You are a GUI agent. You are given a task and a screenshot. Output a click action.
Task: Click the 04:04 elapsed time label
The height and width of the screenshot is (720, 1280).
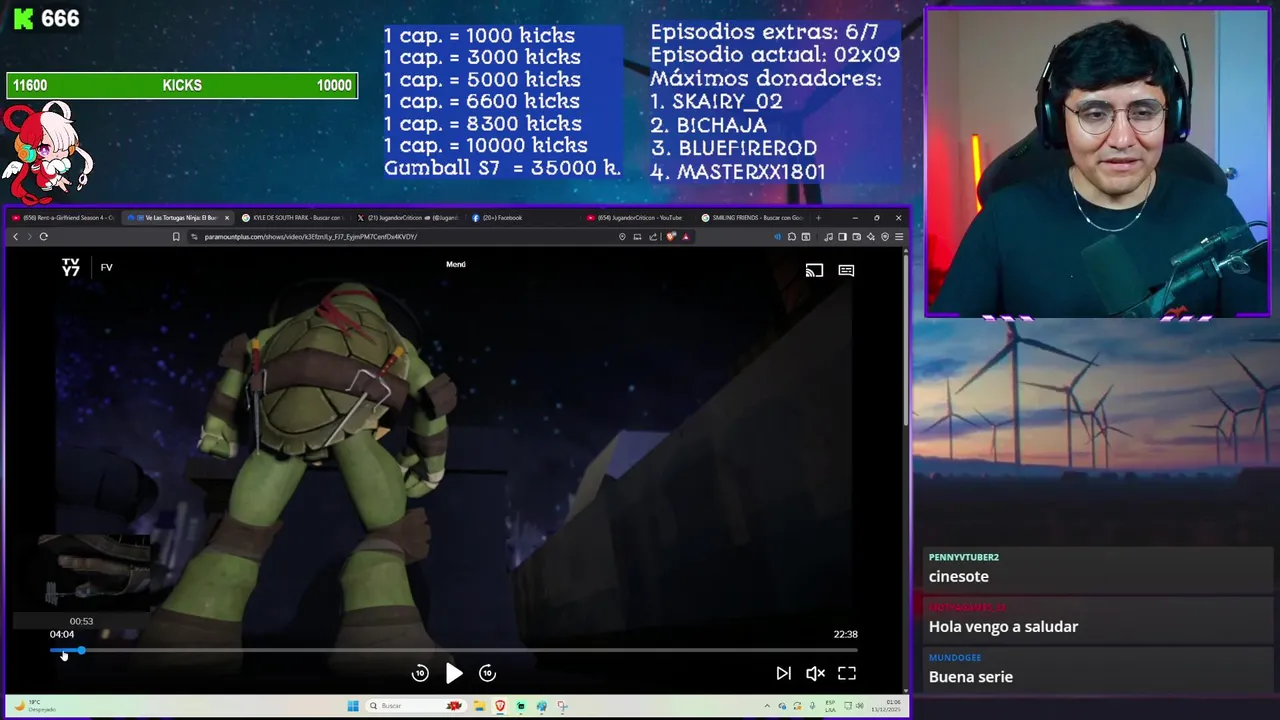pyautogui.click(x=62, y=634)
